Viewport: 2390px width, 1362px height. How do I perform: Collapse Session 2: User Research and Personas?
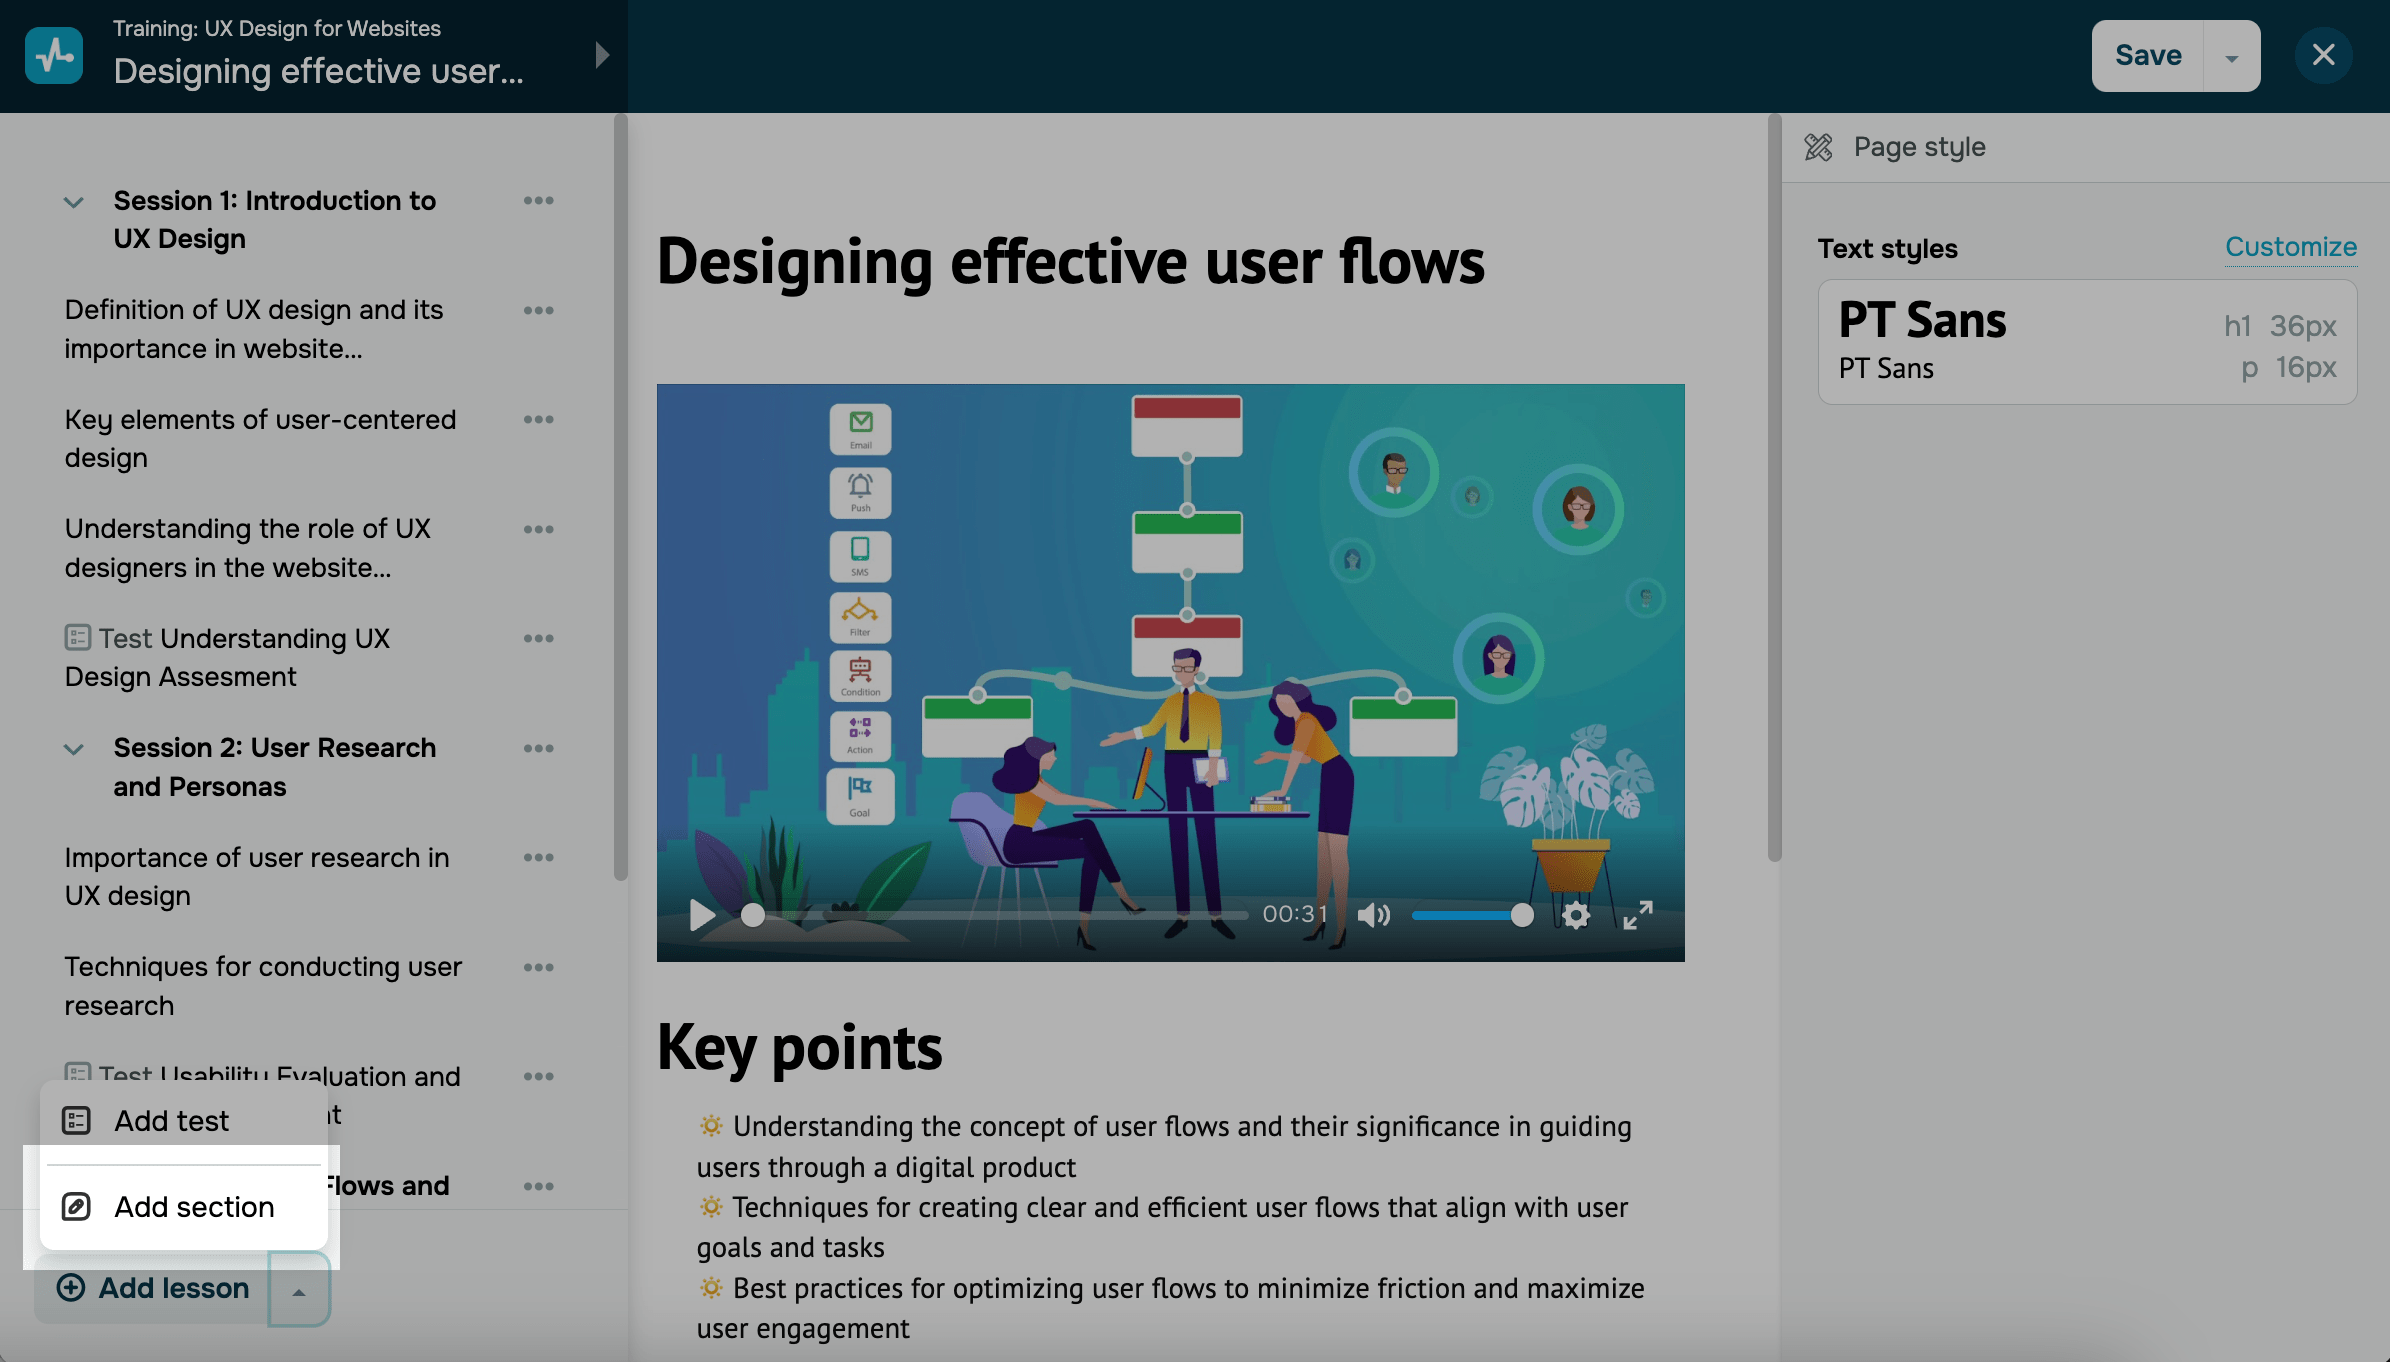coord(74,749)
